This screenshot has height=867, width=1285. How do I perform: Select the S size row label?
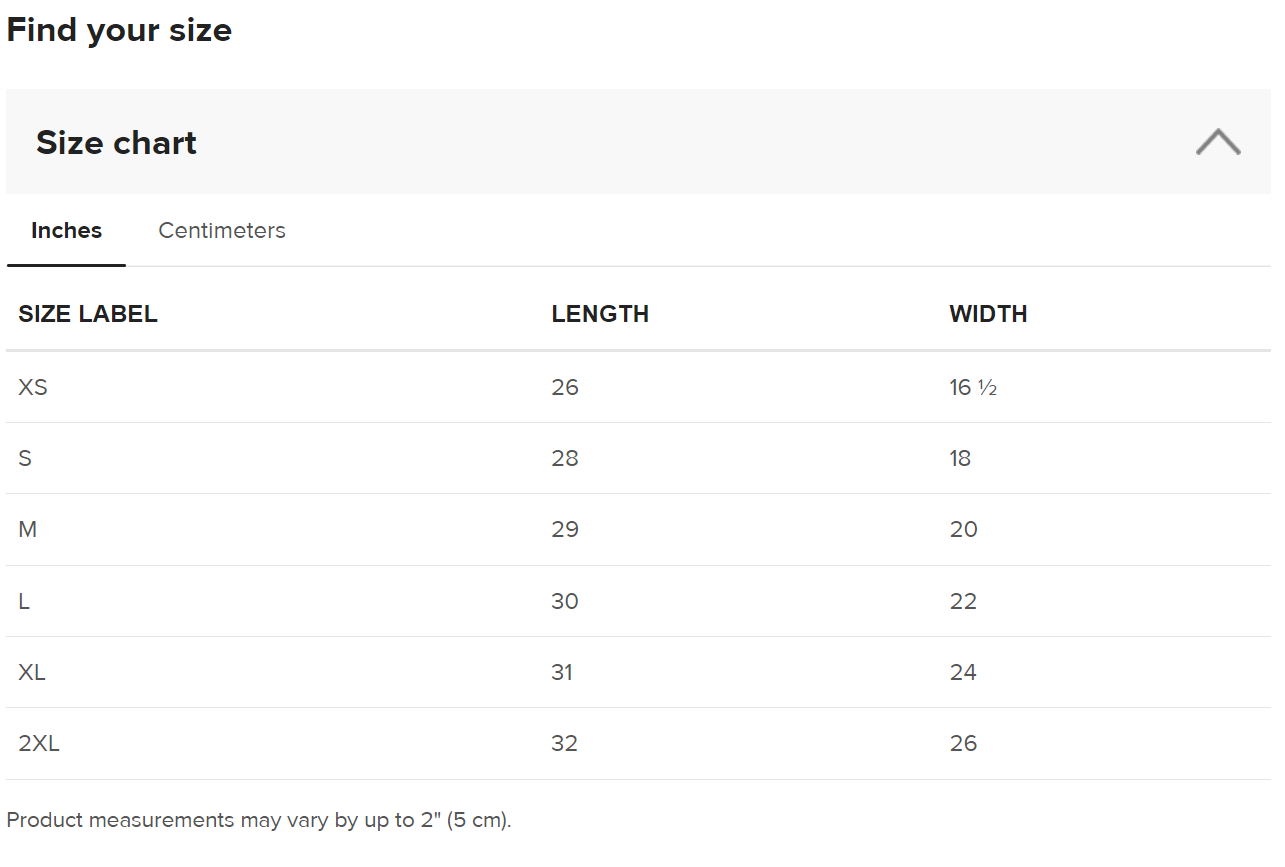(25, 458)
